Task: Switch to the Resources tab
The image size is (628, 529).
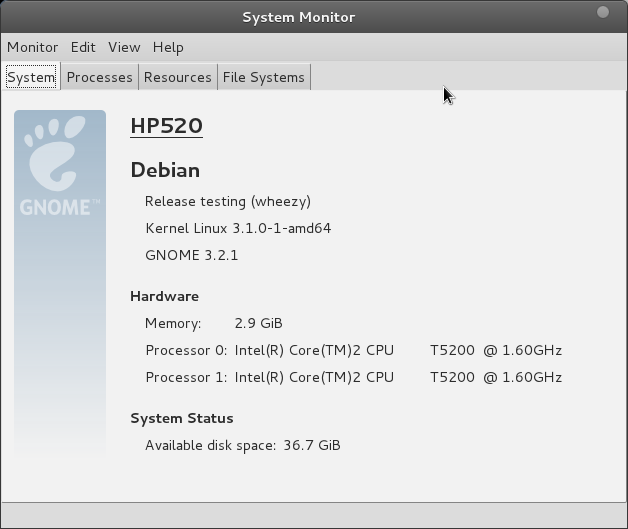Action: pyautogui.click(x=178, y=77)
